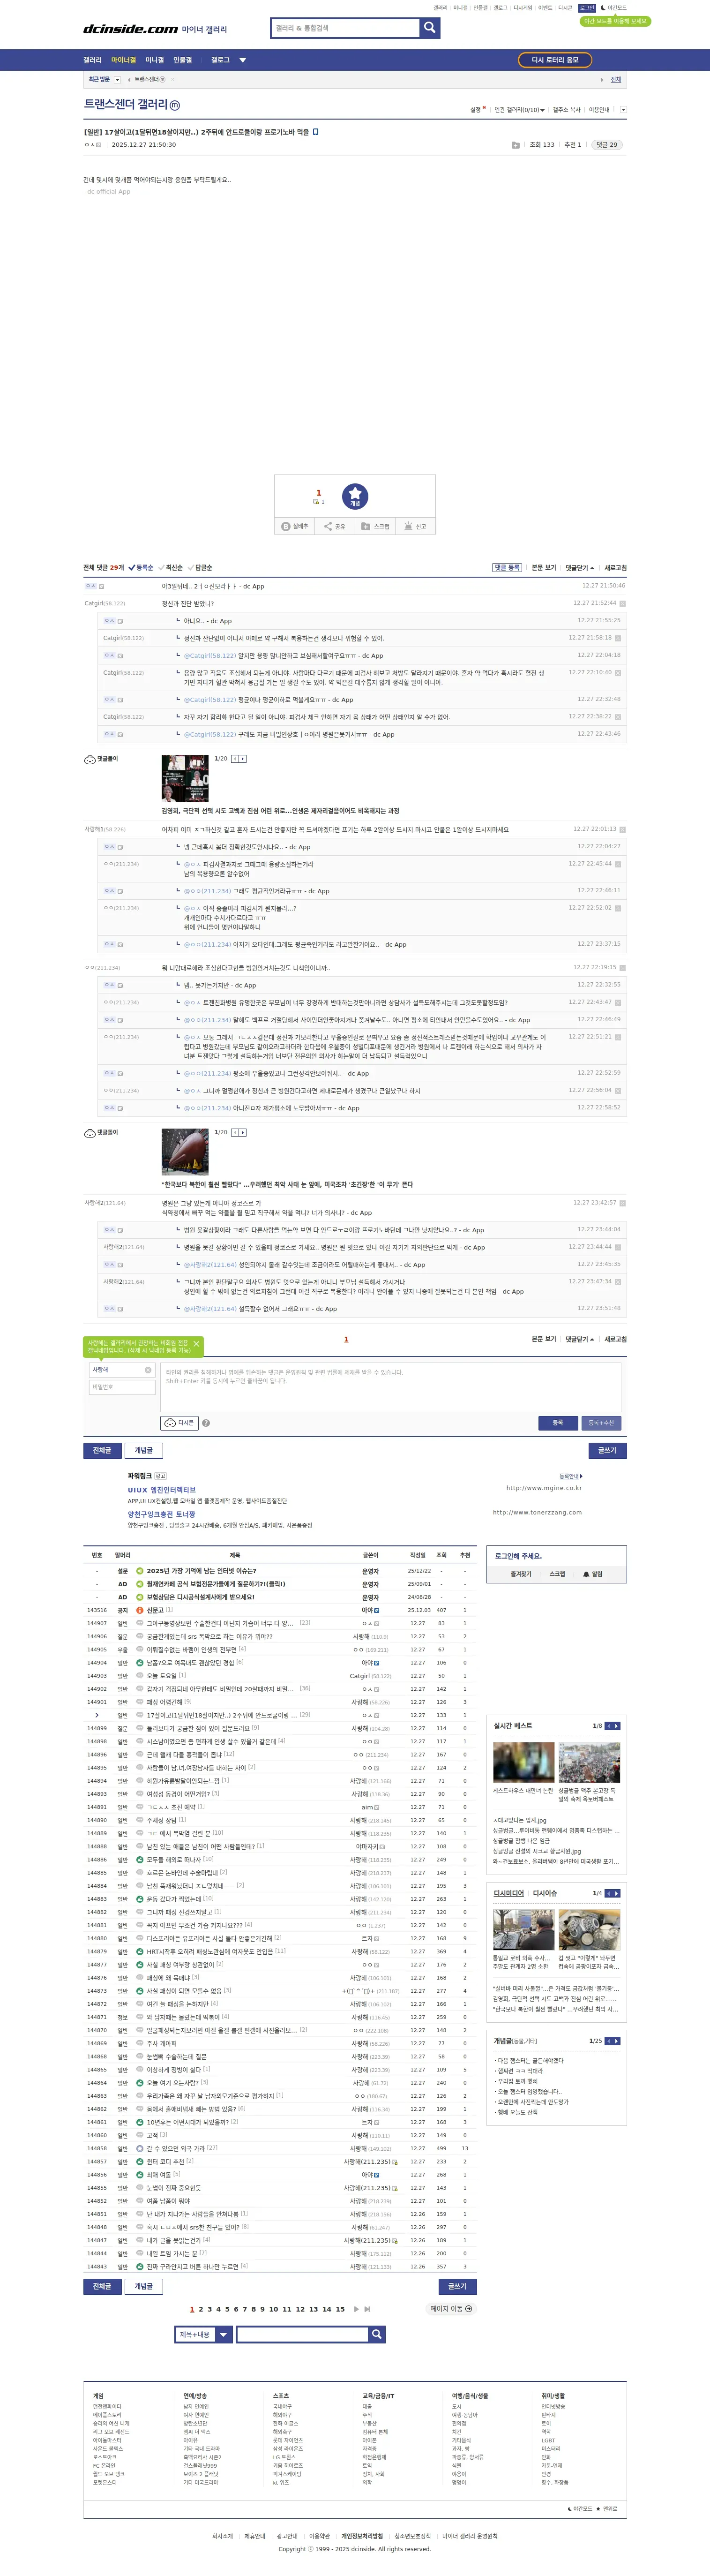Image resolution: width=710 pixels, height=2576 pixels.
Task: Click next arrow in 개념글 1/25 panel
Action: pos(617,2041)
